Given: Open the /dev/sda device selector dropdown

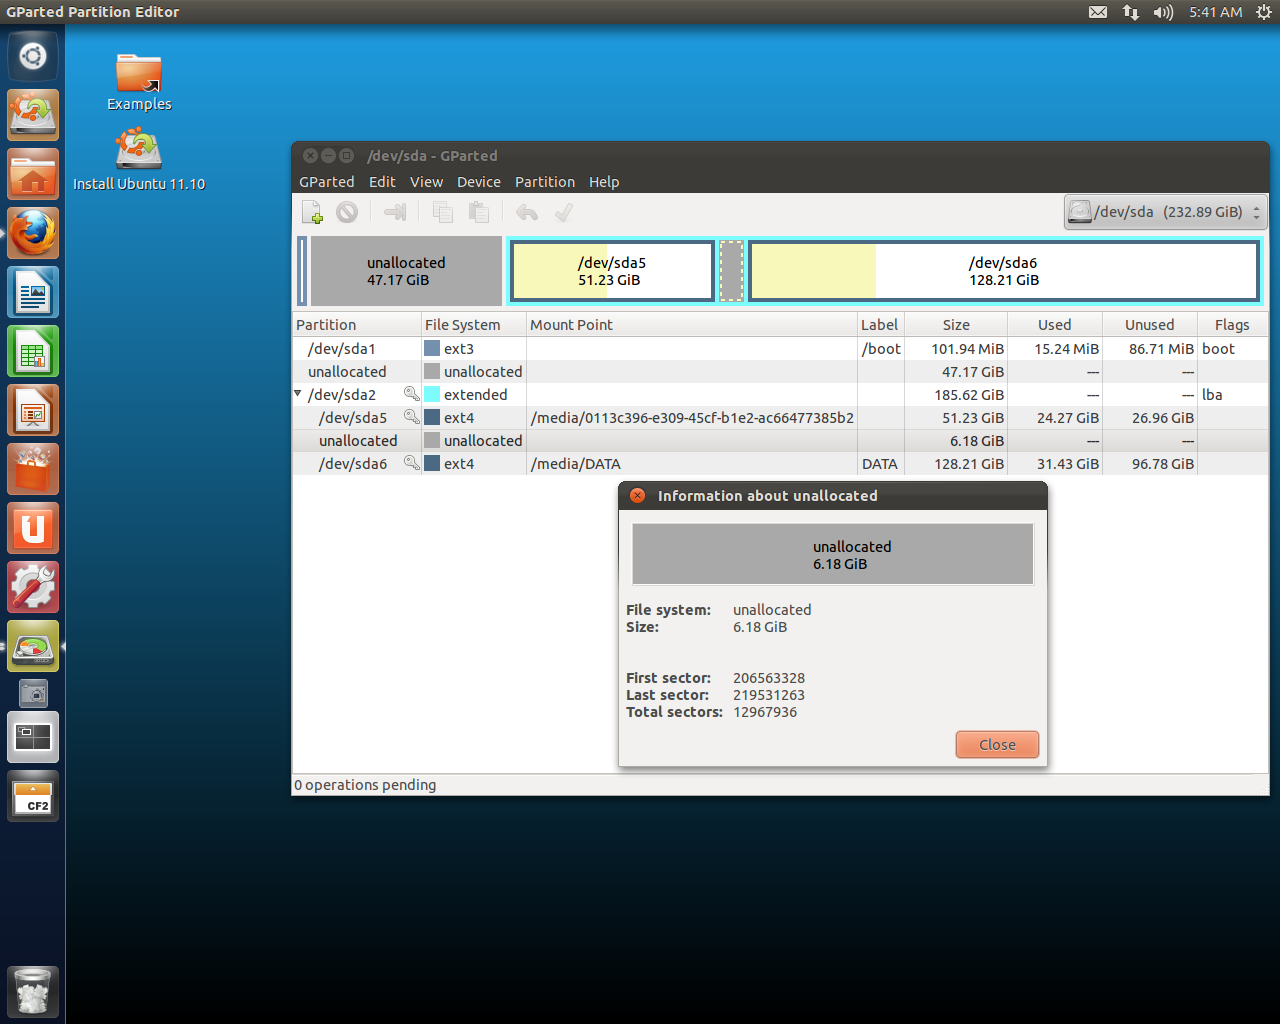Looking at the screenshot, I should click(1165, 212).
